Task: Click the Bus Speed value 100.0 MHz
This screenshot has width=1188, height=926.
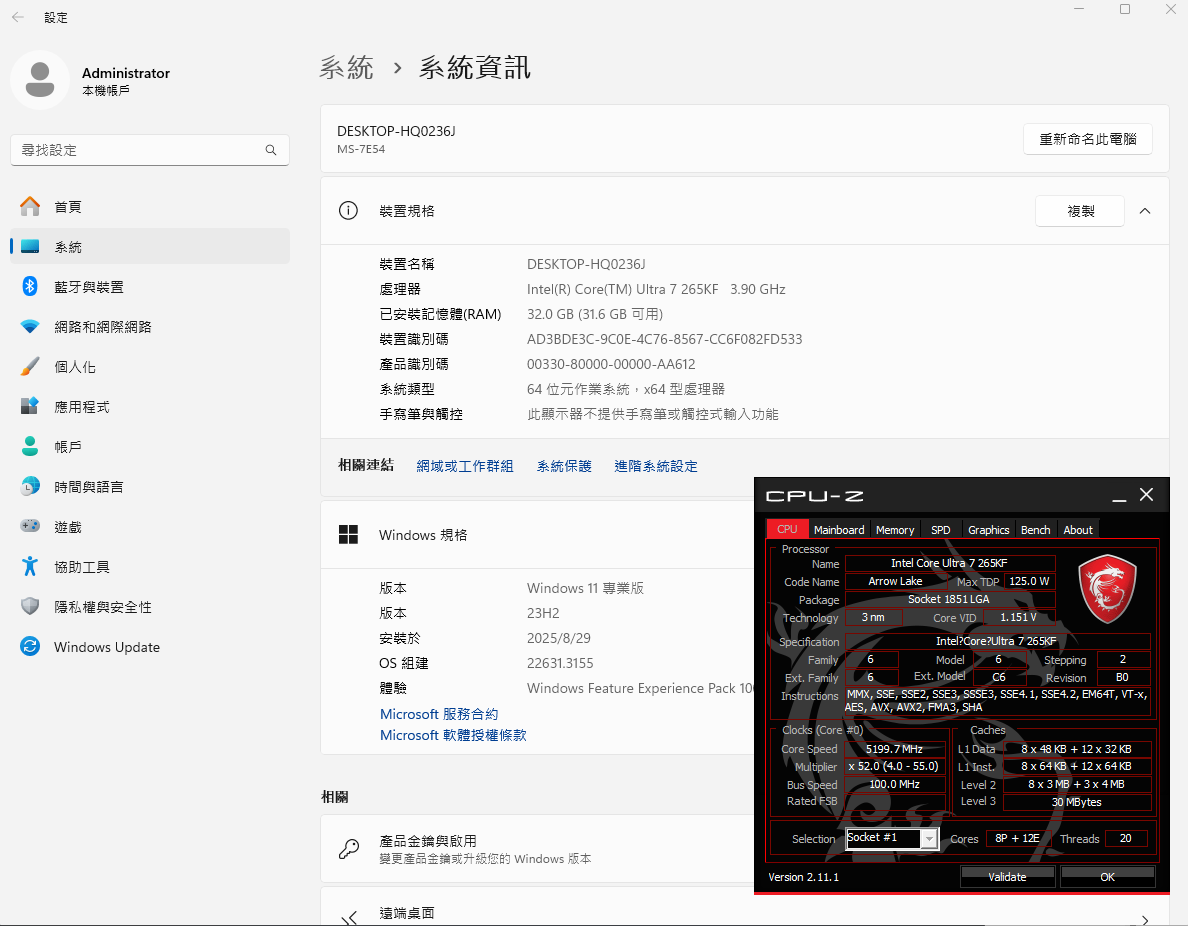Action: click(894, 784)
